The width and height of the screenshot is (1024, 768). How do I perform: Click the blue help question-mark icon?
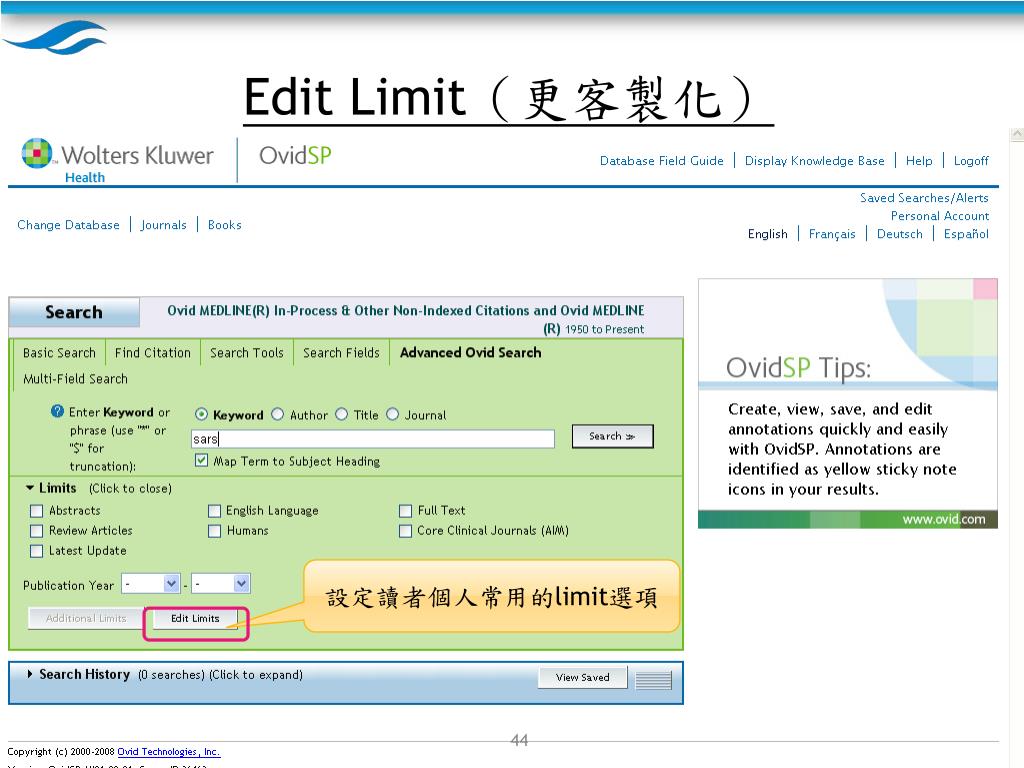click(x=57, y=411)
